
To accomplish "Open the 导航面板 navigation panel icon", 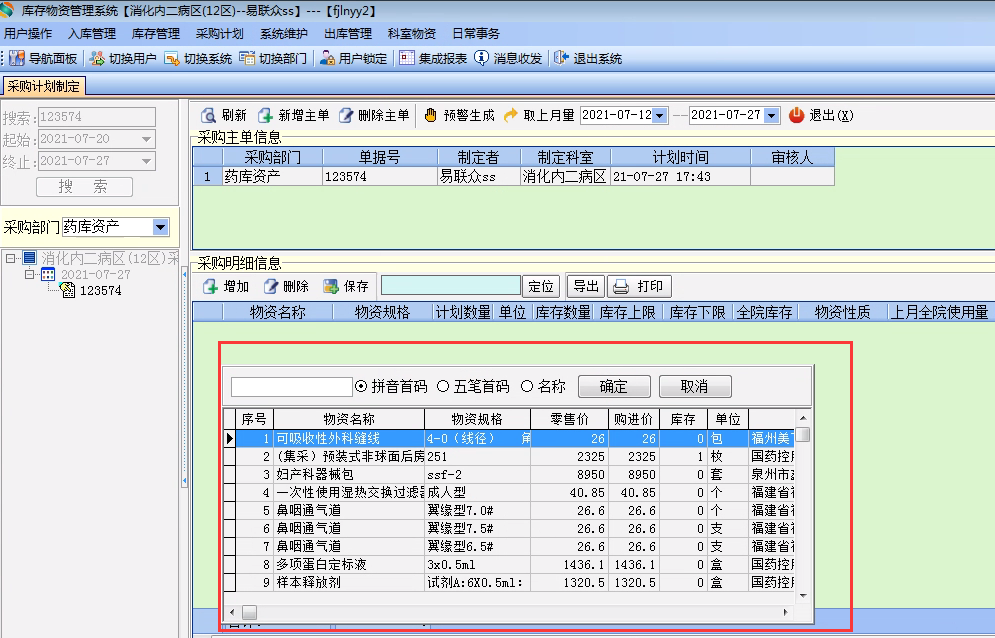I will 17,58.
